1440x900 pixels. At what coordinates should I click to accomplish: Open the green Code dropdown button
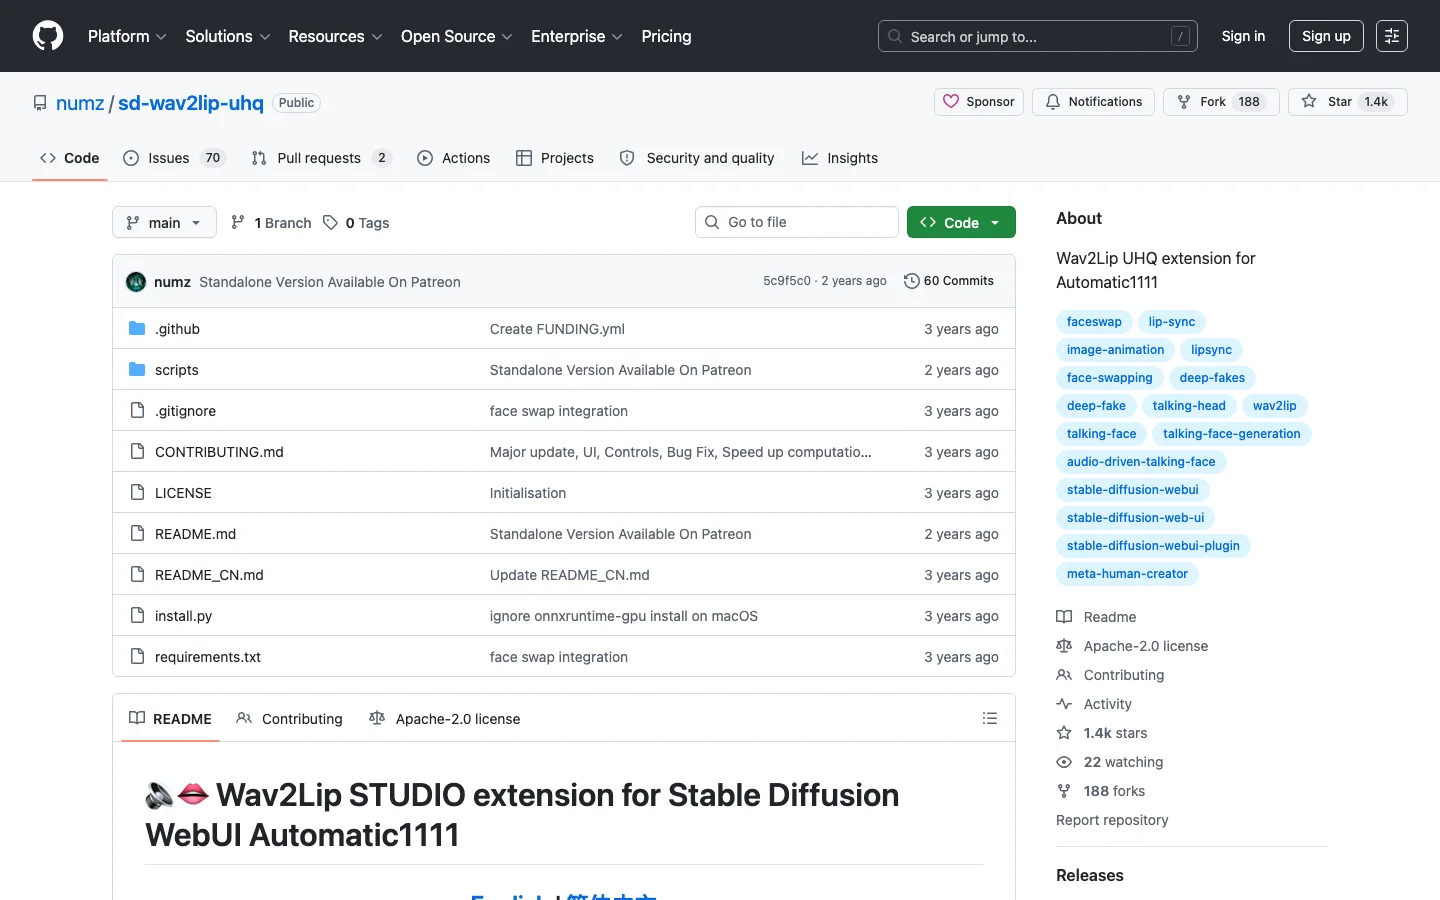[x=961, y=222]
